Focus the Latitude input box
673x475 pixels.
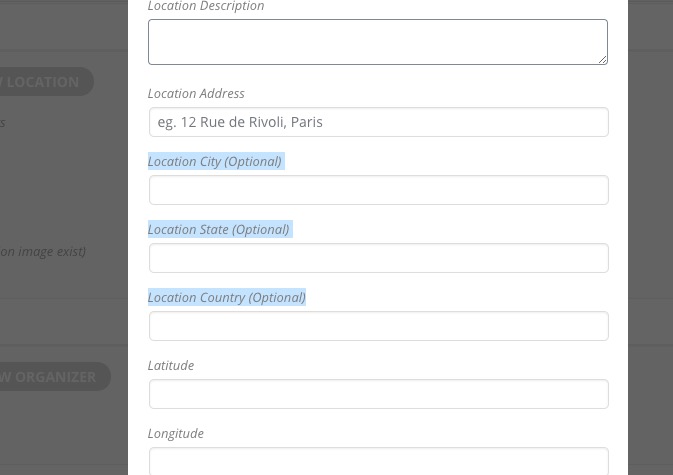click(x=378, y=394)
